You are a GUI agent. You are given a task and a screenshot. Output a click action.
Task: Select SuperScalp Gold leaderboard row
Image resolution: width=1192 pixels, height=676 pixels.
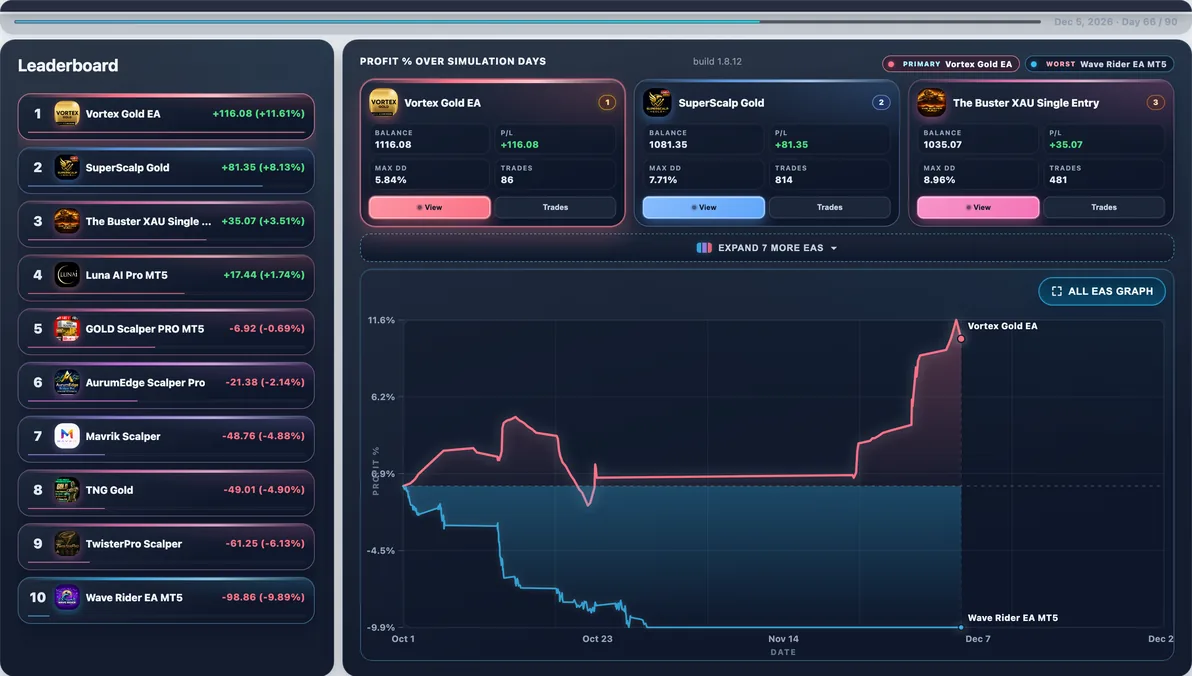point(166,170)
